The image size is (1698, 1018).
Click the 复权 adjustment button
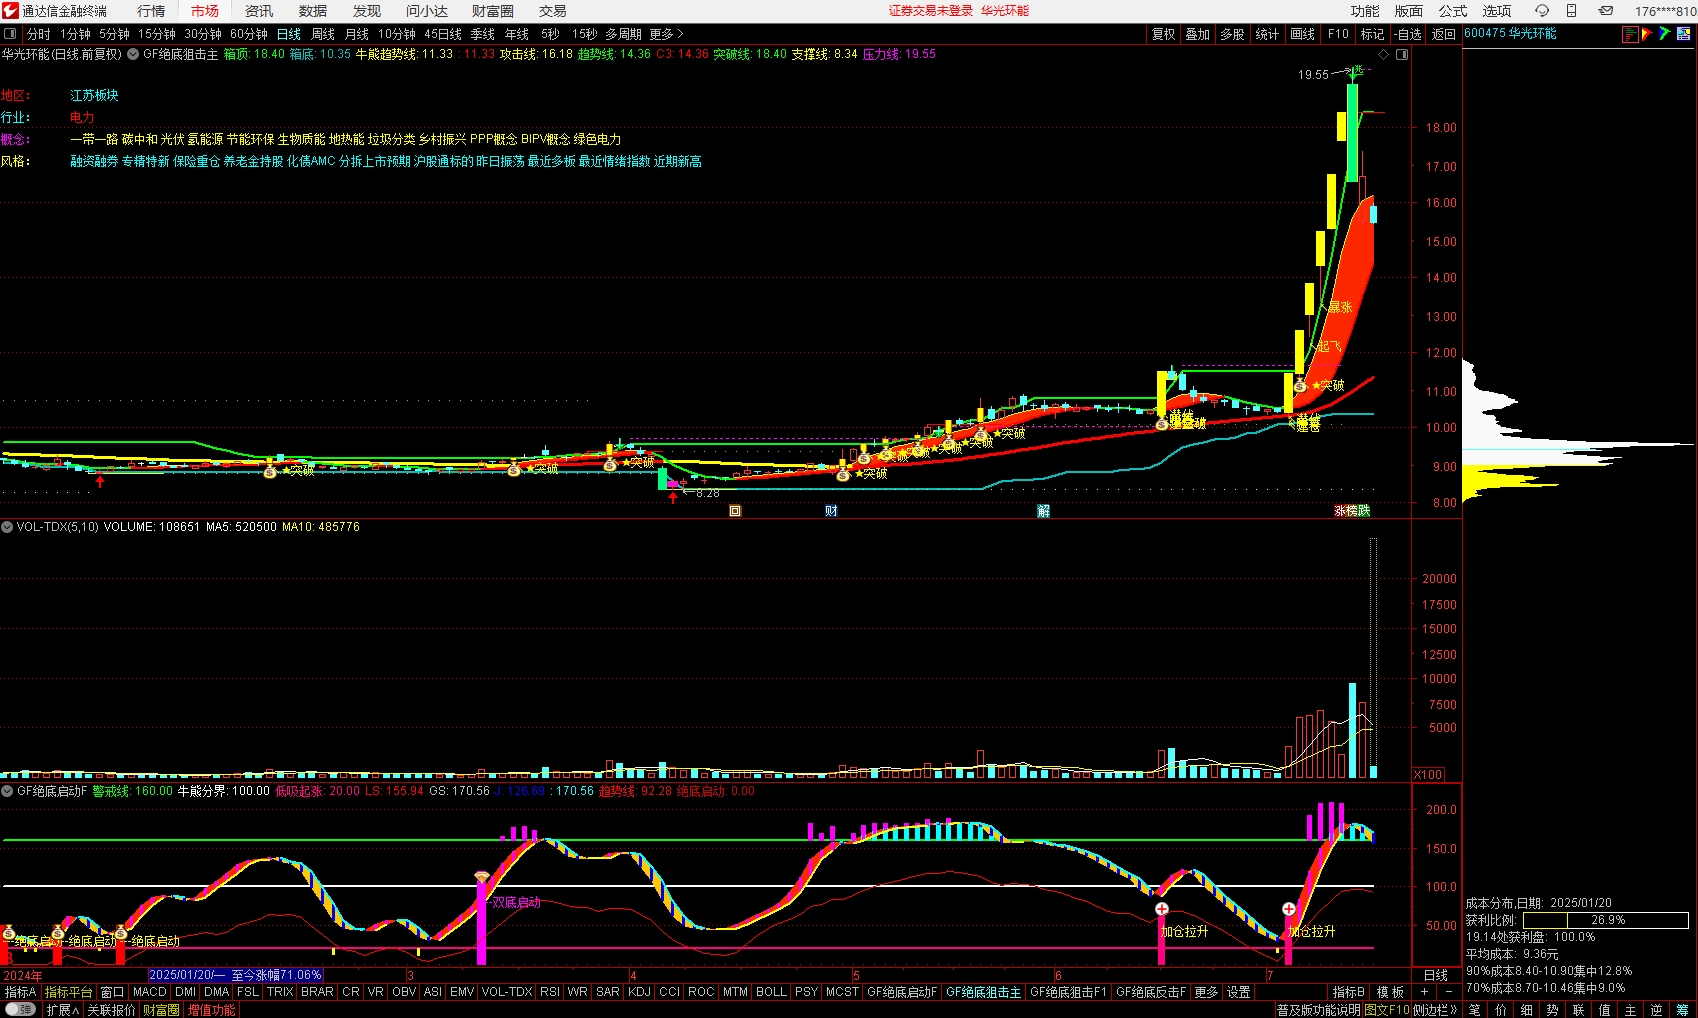tap(1164, 34)
